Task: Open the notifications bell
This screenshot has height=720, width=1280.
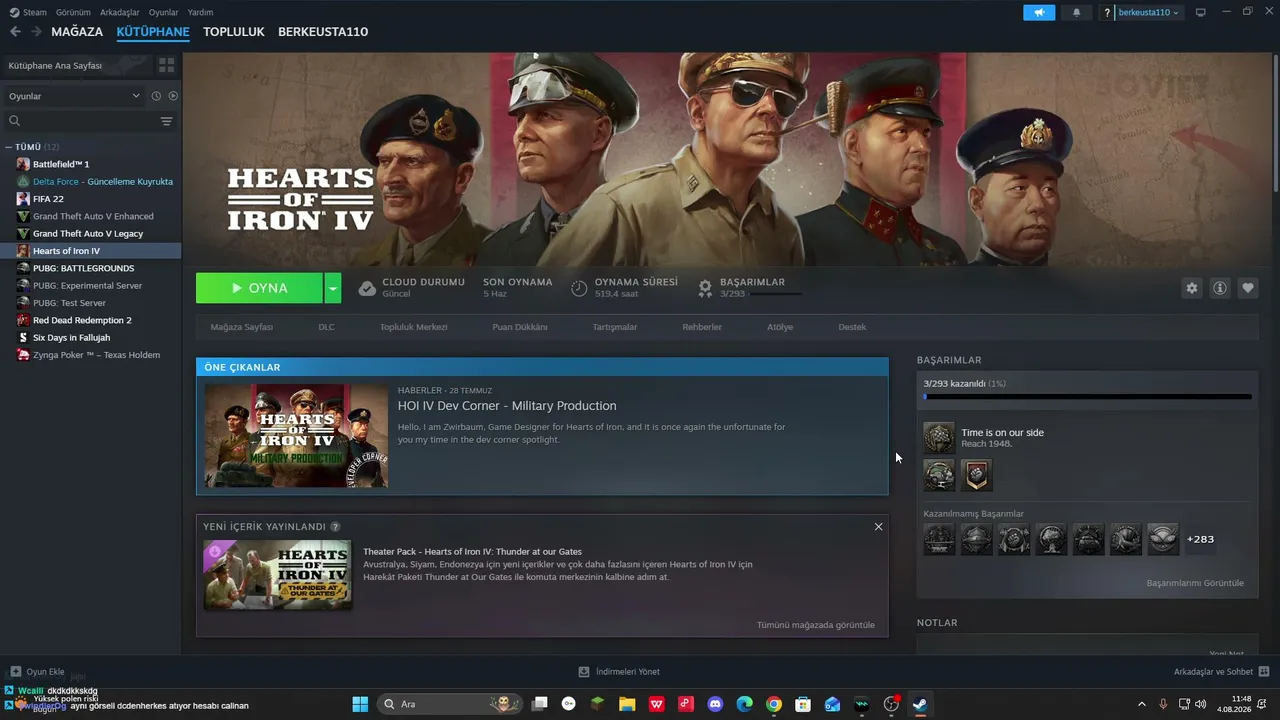Action: [1076, 12]
